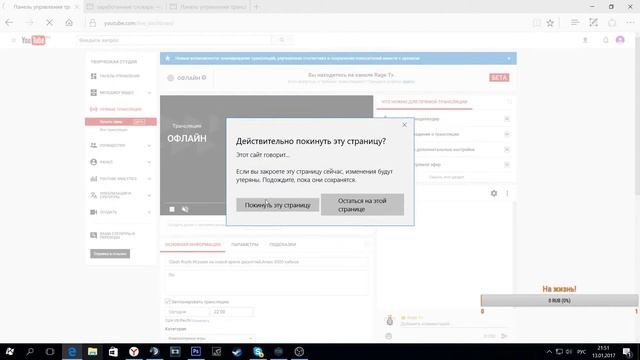Open Edge hub (favorites list) icon
The height and width of the screenshot is (360, 640).
point(575,23)
